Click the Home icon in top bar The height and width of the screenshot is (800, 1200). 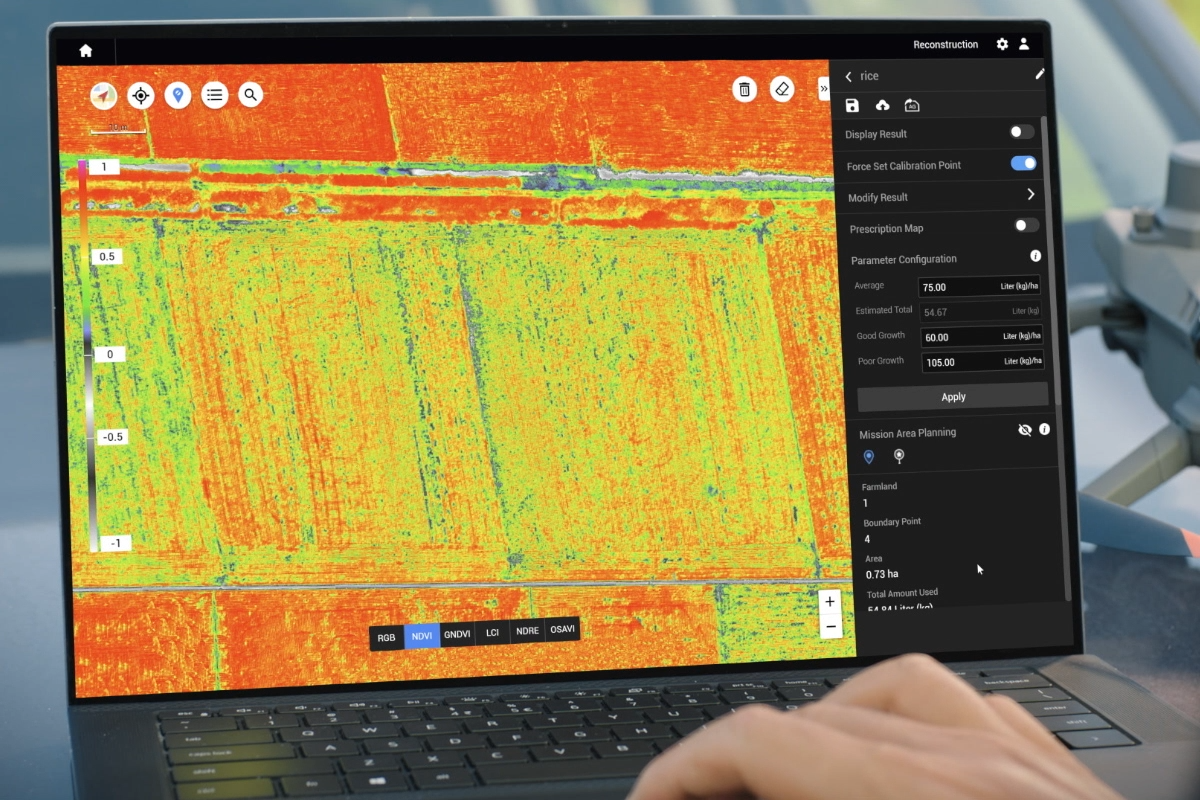pyautogui.click(x=86, y=51)
